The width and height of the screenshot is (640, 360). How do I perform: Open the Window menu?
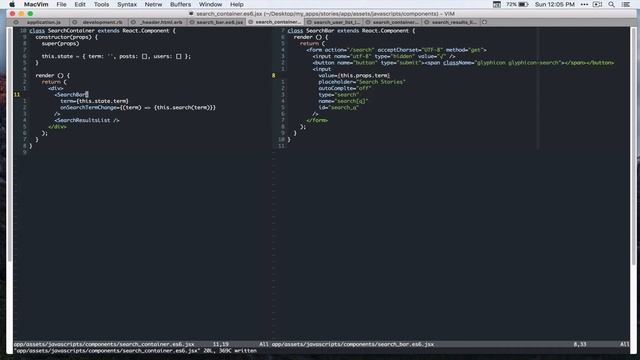[x=210, y=4]
